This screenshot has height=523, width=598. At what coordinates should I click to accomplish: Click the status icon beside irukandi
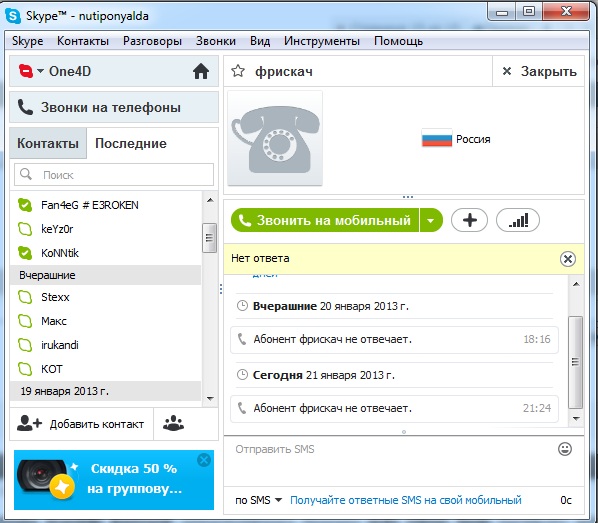click(25, 345)
